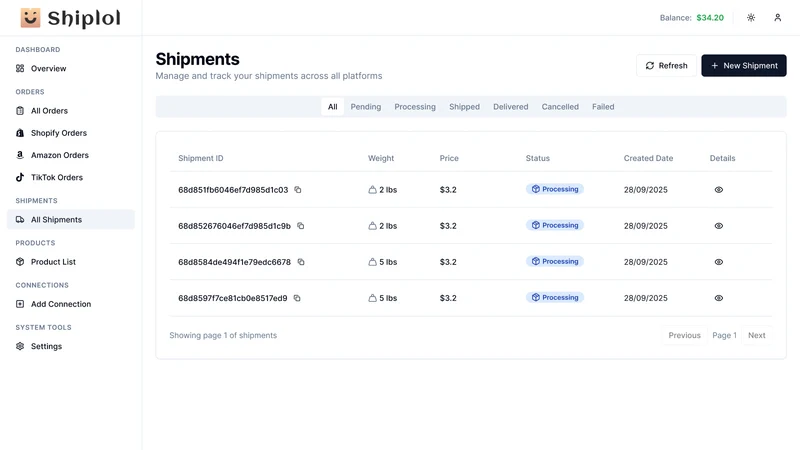The width and height of the screenshot is (800, 450).
Task: Click the Weight column header
Action: pyautogui.click(x=381, y=158)
